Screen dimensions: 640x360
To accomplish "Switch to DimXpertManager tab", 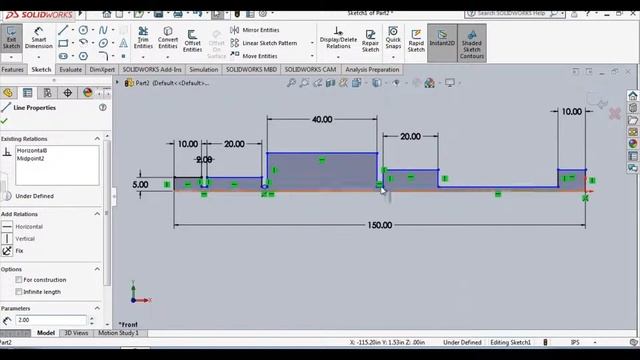I will click(x=67, y=93).
